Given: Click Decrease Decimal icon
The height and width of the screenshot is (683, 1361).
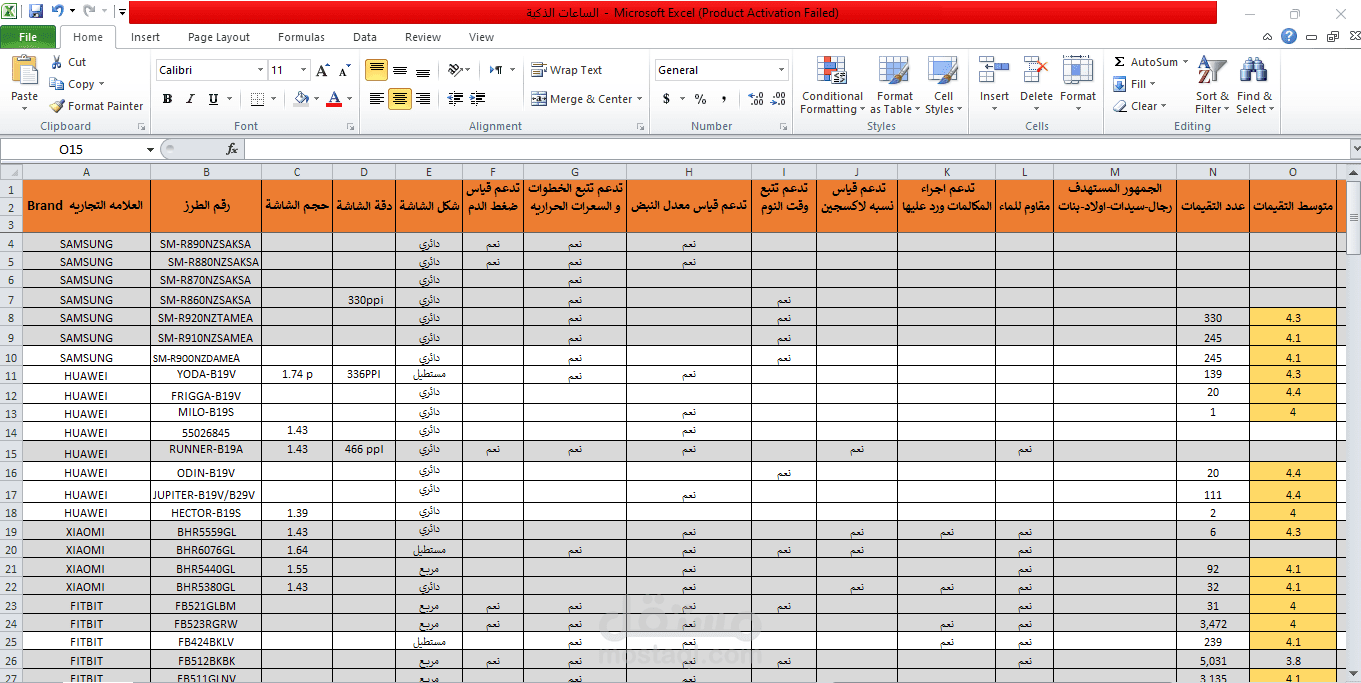Looking at the screenshot, I should coord(778,99).
